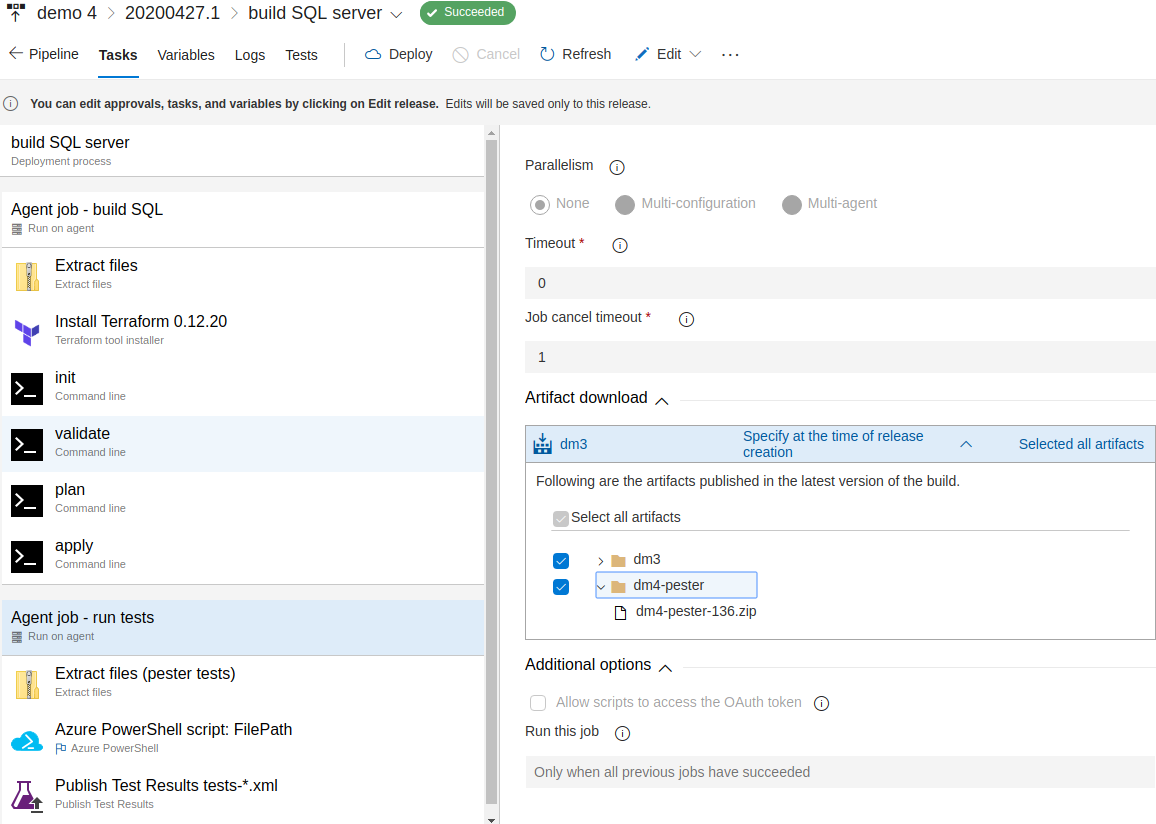Select the Multi-agent radio button

(x=792, y=204)
